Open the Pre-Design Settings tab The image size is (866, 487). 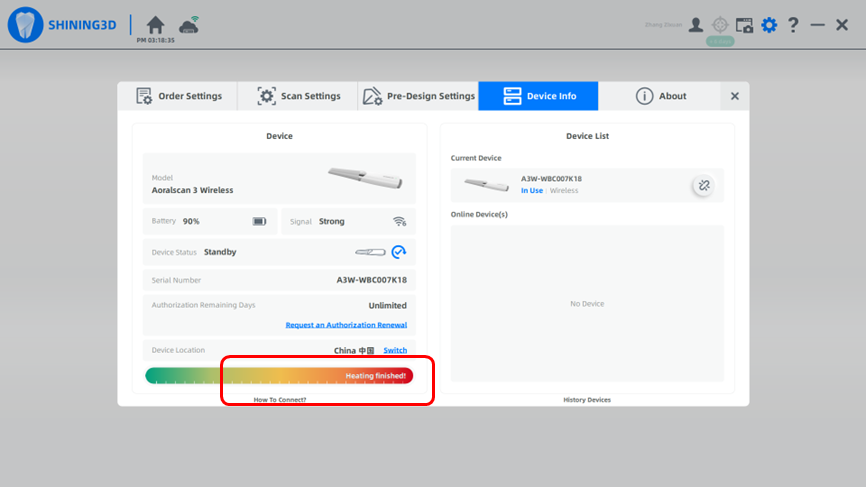[x=418, y=96]
